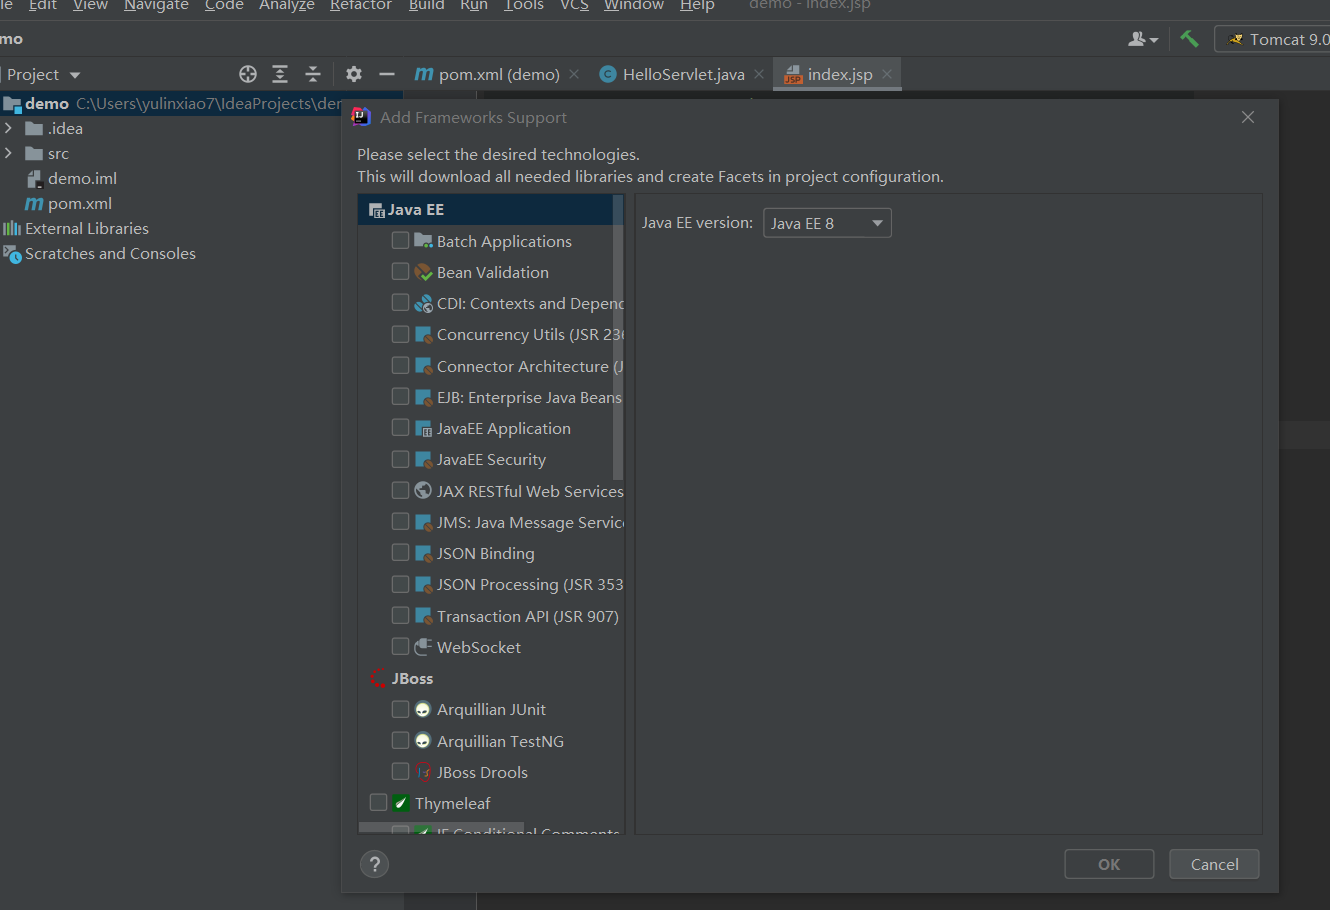Image resolution: width=1330 pixels, height=910 pixels.
Task: Open Project panel settings gear
Action: click(354, 74)
